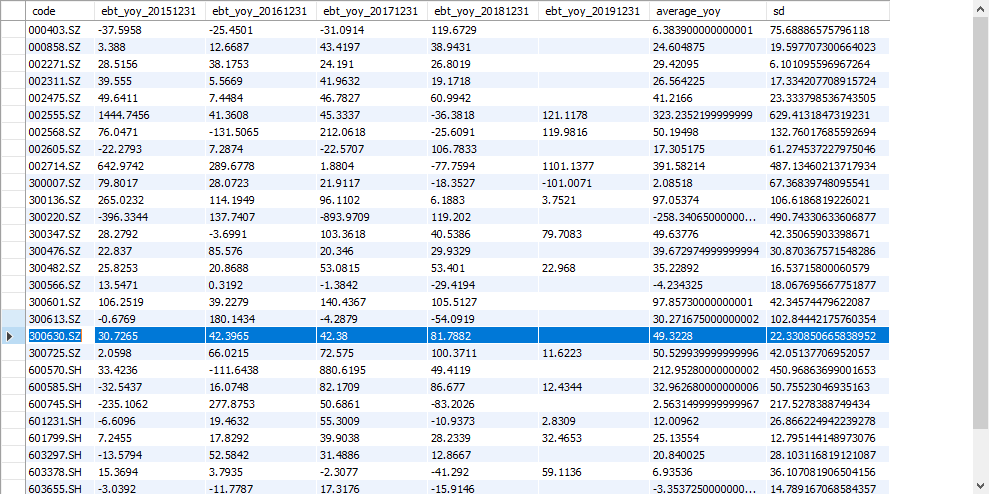Select highlighted code cell 300630.SZ
The width and height of the screenshot is (989, 494).
pyautogui.click(x=61, y=336)
